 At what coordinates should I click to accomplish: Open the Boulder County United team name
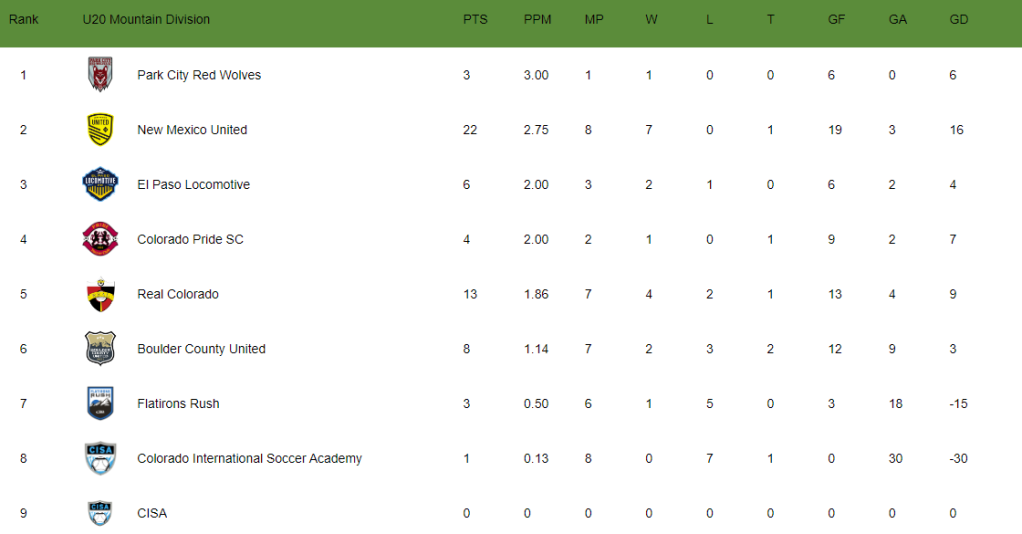click(201, 349)
